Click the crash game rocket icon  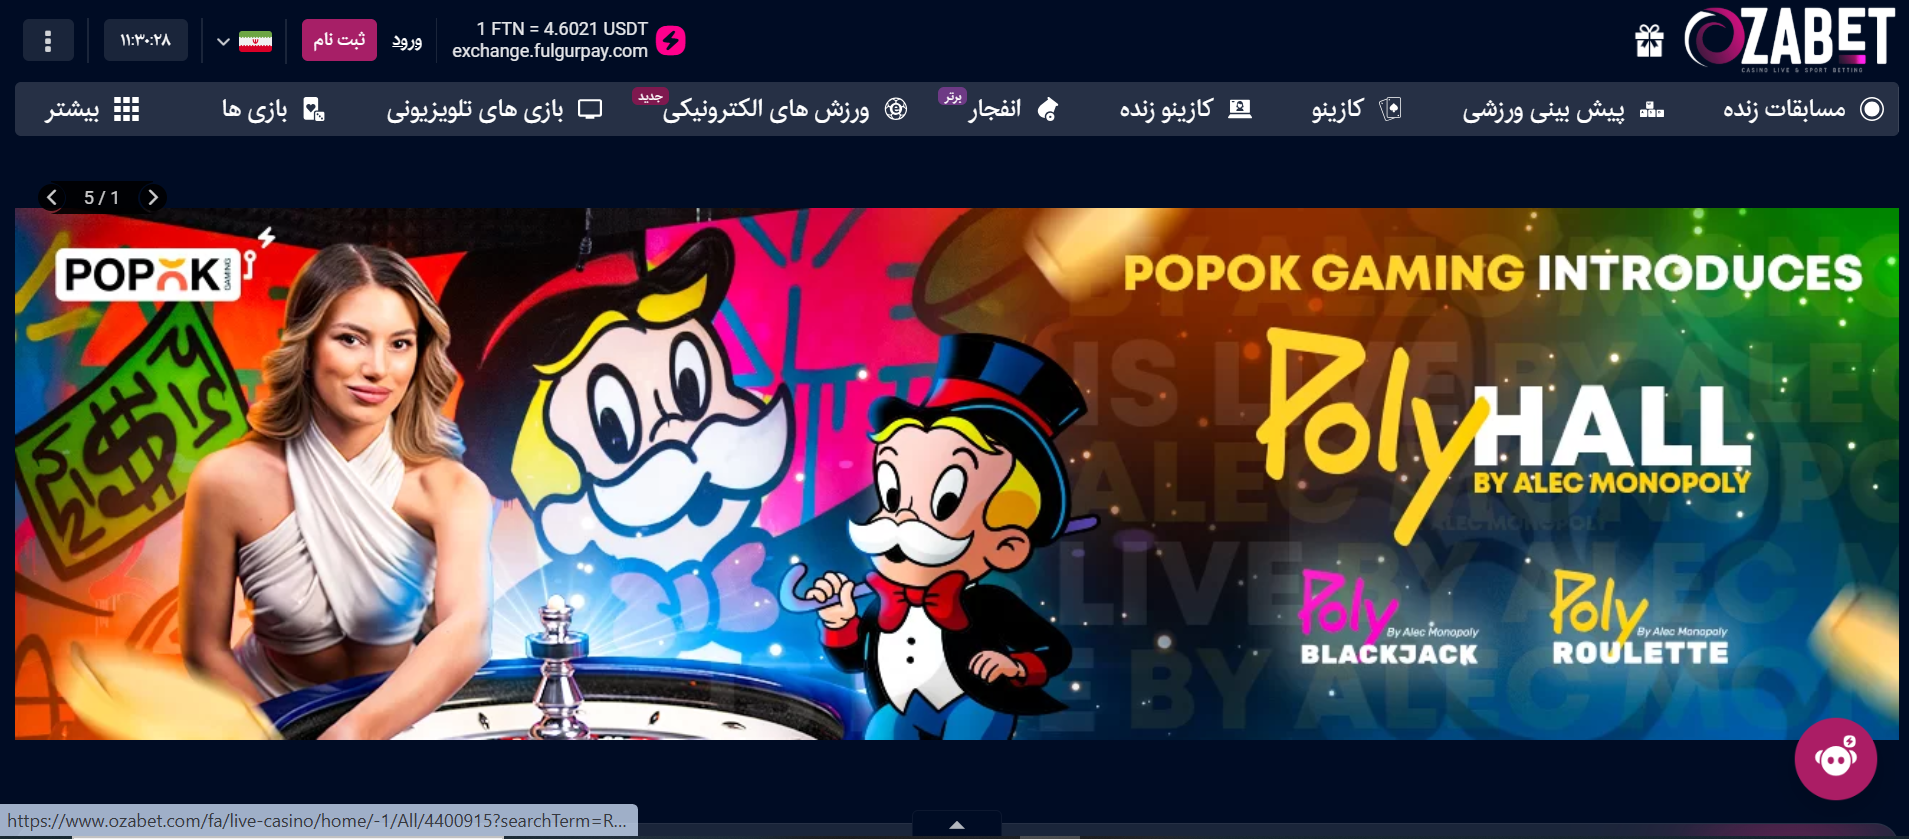coord(1047,109)
